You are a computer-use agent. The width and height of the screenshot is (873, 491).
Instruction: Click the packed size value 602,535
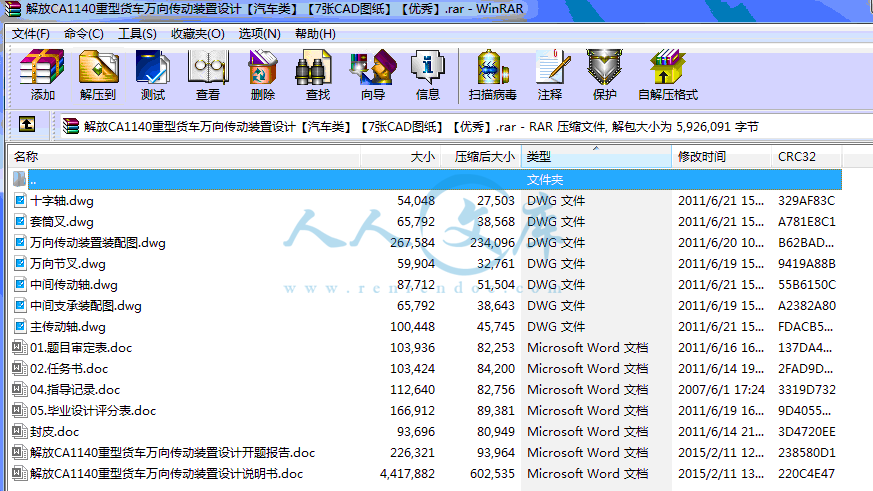(492, 474)
